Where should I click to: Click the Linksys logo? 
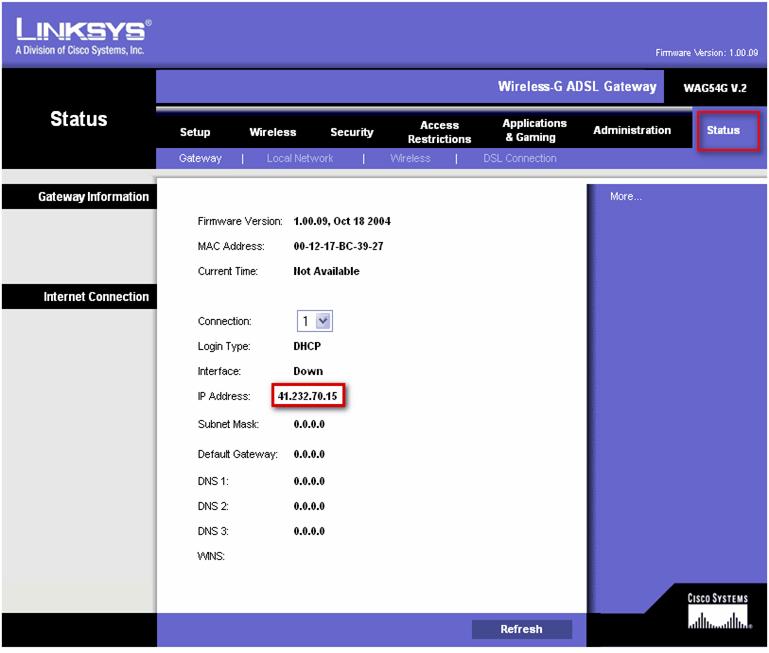(83, 36)
